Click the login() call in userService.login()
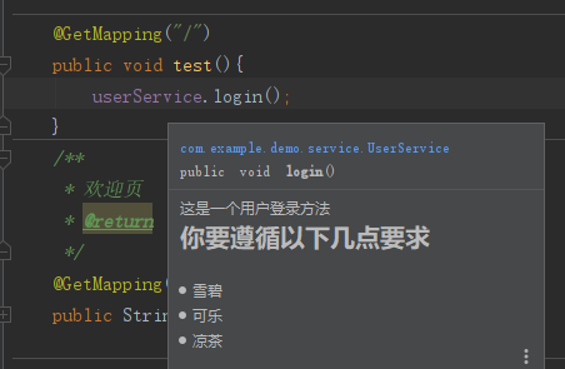This screenshot has height=369, width=565. point(247,97)
